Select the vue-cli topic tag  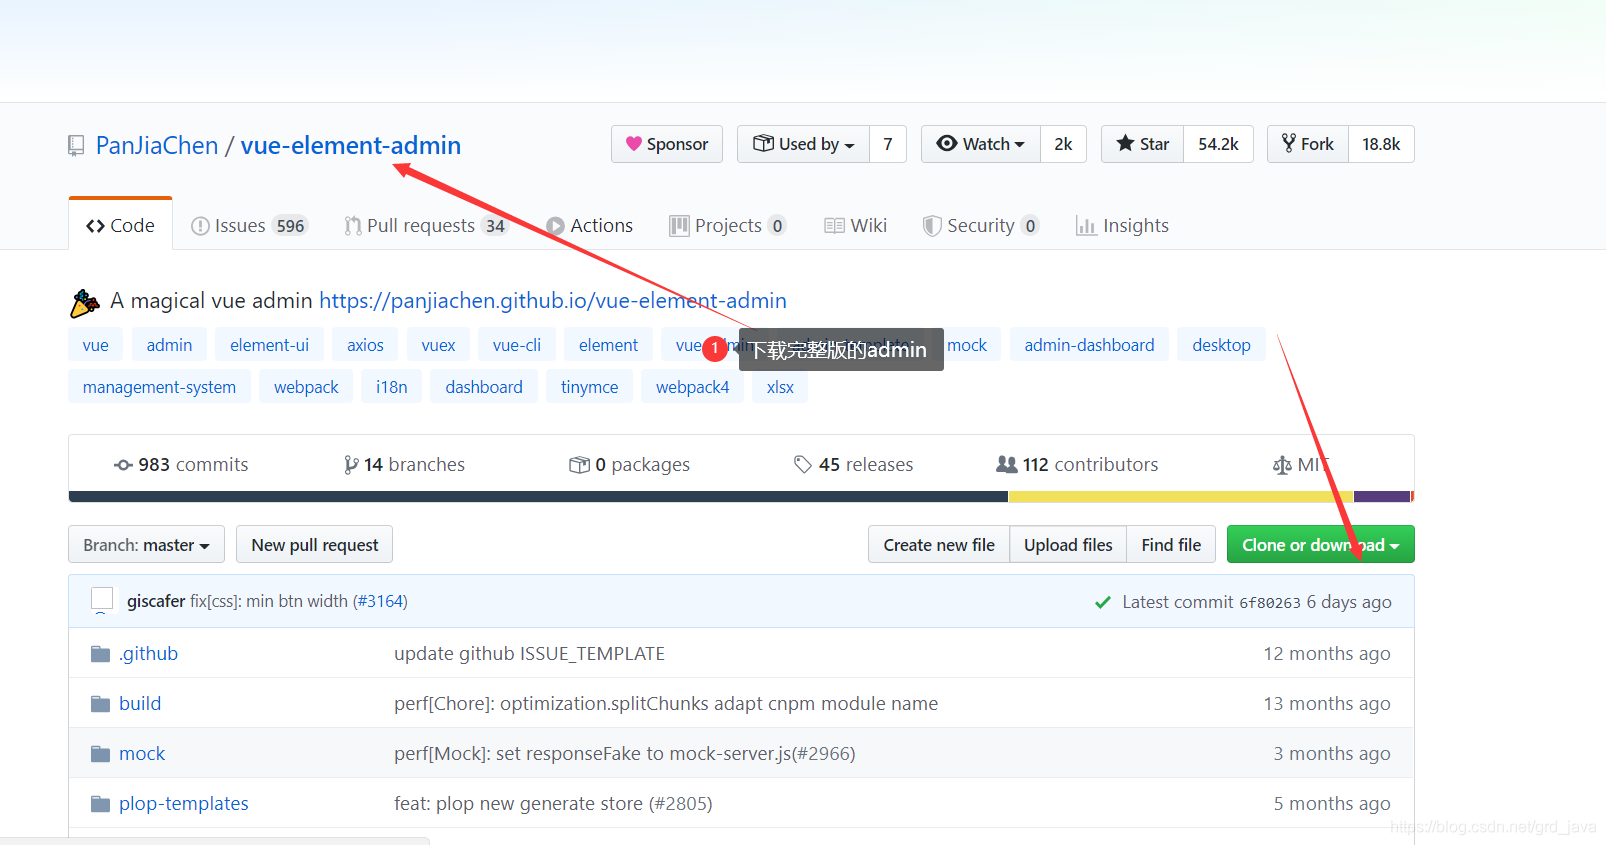517,345
